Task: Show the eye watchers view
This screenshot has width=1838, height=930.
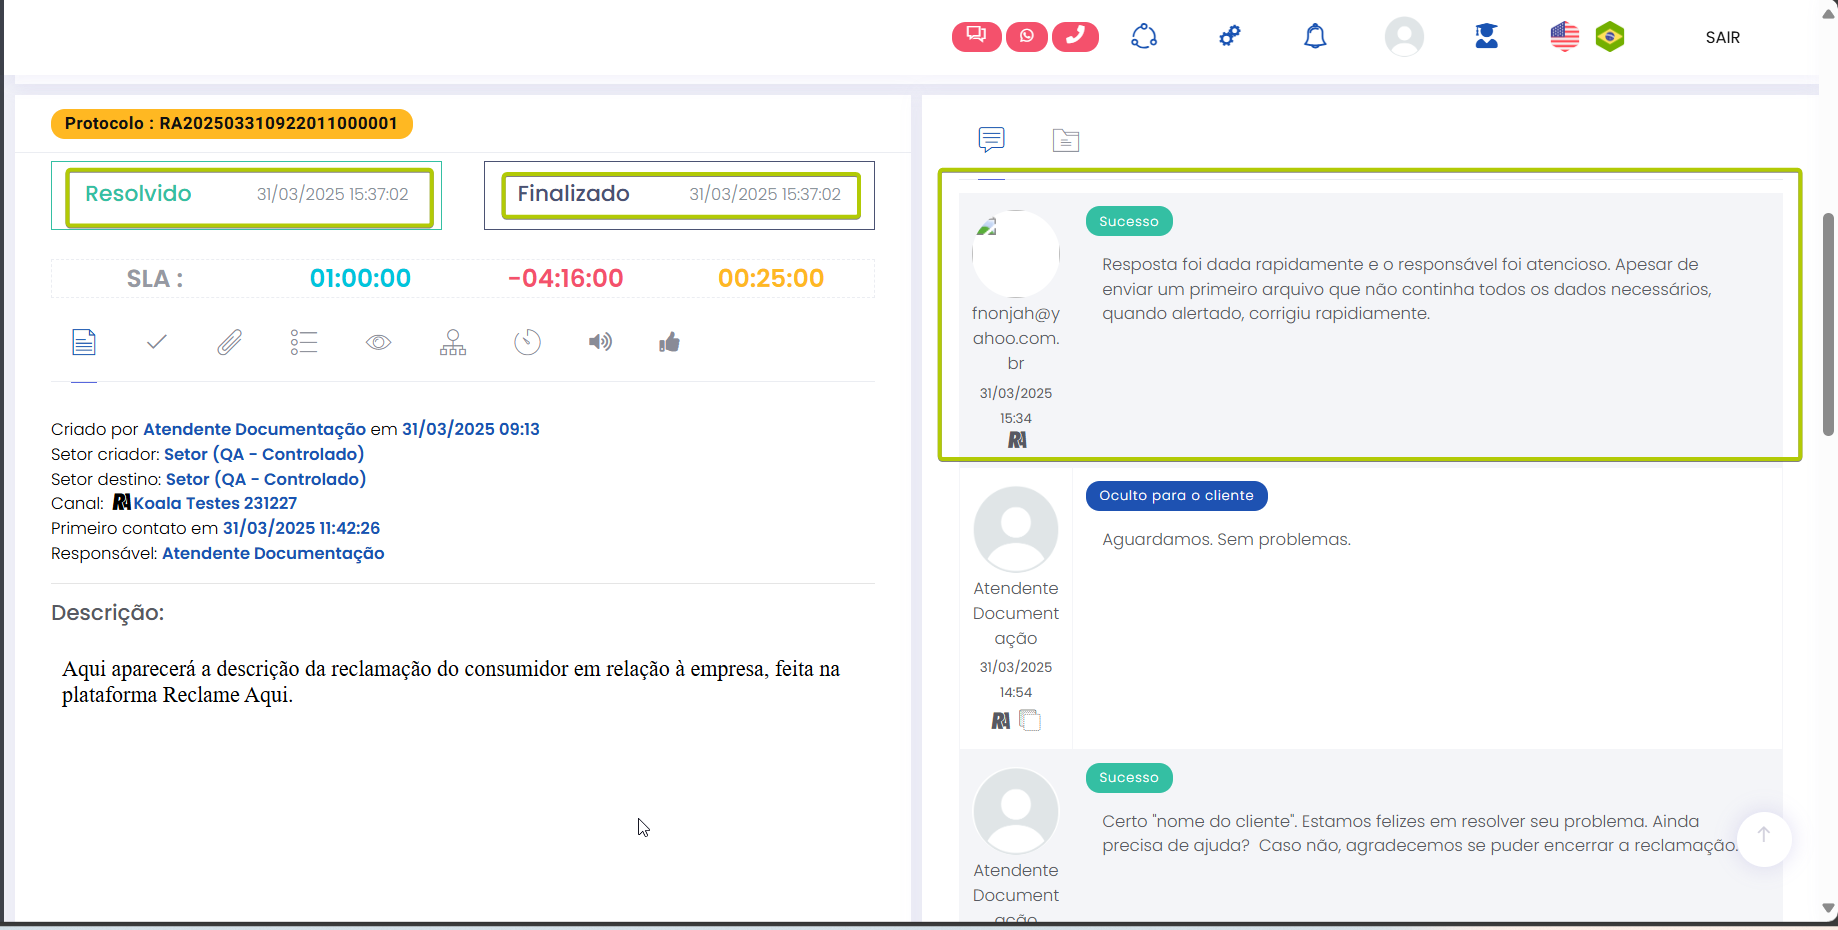Action: coord(378,343)
